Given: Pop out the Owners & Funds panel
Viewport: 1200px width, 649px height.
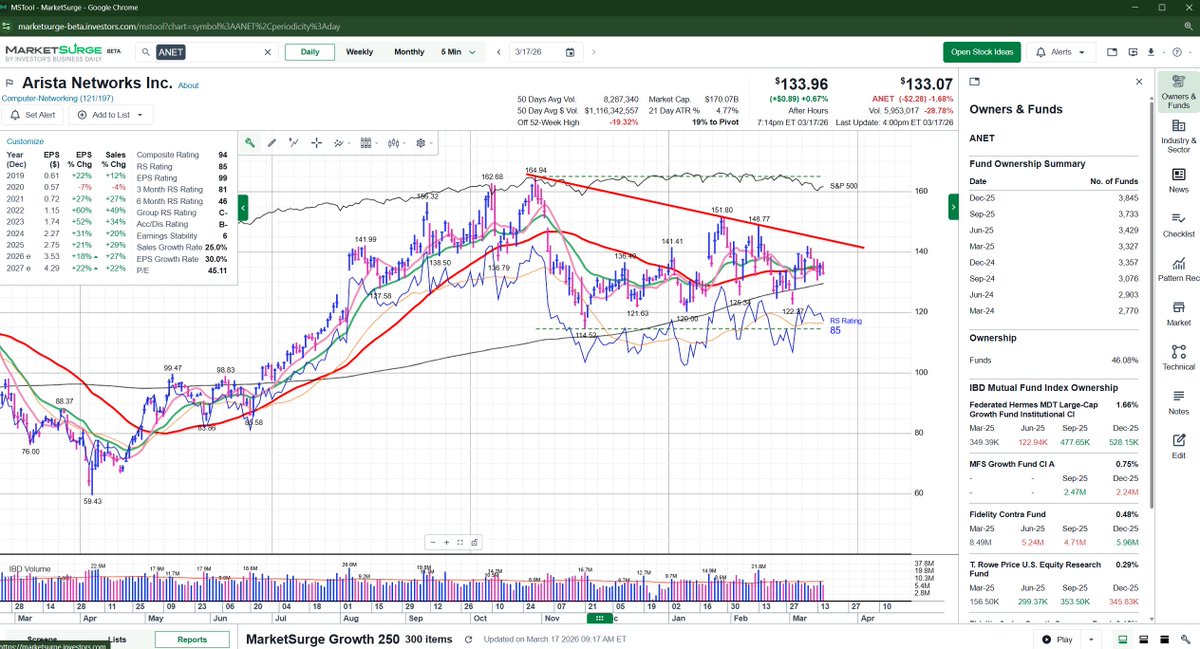Looking at the screenshot, I should pyautogui.click(x=975, y=82).
